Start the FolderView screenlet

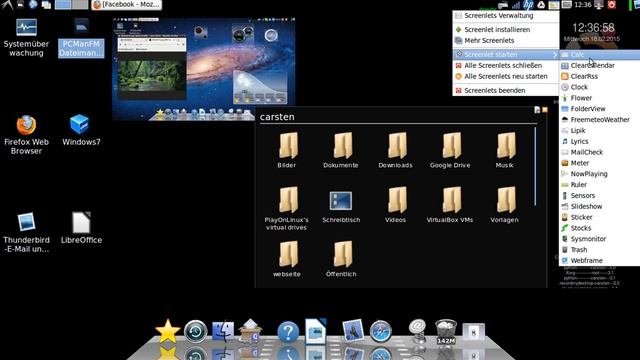coord(599,109)
